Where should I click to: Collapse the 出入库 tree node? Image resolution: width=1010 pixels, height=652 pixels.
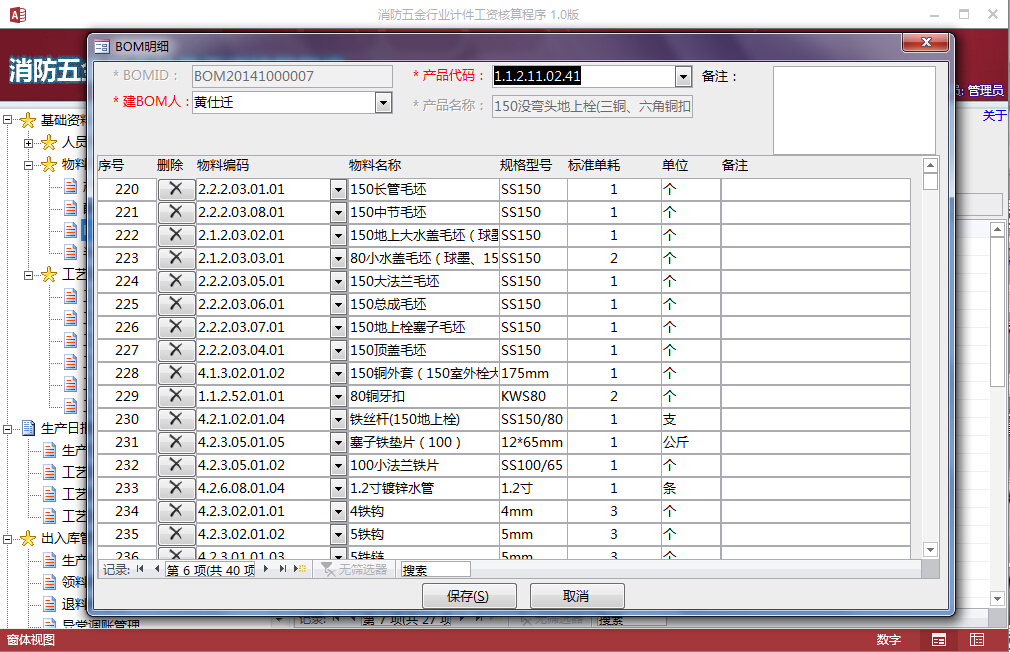coord(8,539)
